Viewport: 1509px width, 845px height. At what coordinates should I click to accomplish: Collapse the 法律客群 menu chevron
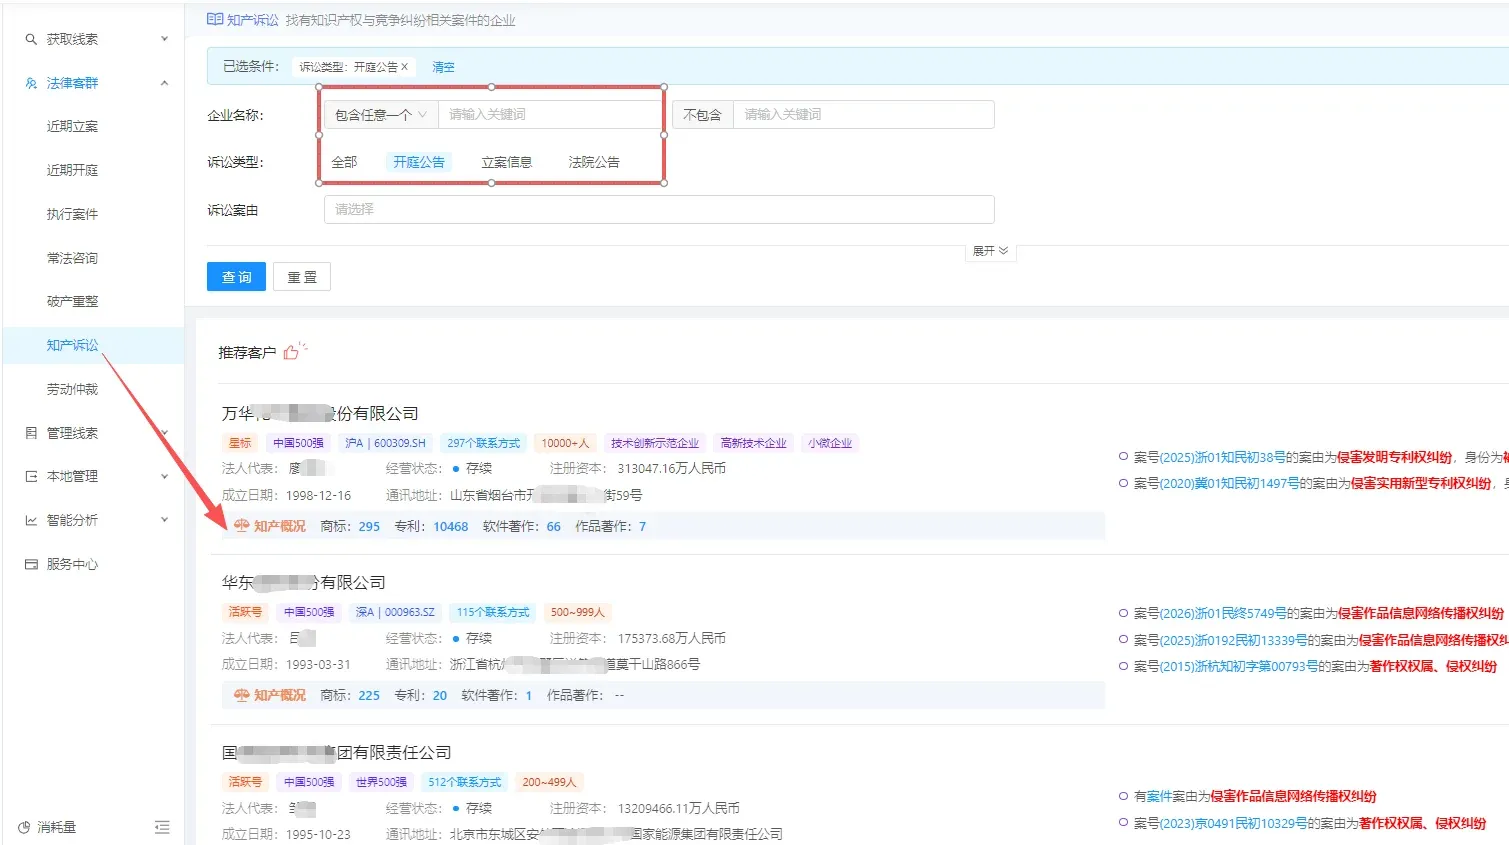tap(164, 83)
